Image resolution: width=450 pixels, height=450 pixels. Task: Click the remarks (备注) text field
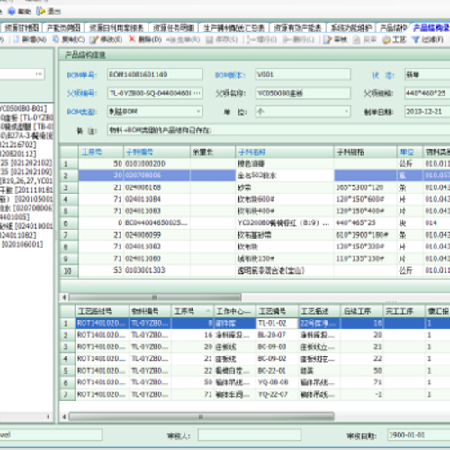coord(279,130)
